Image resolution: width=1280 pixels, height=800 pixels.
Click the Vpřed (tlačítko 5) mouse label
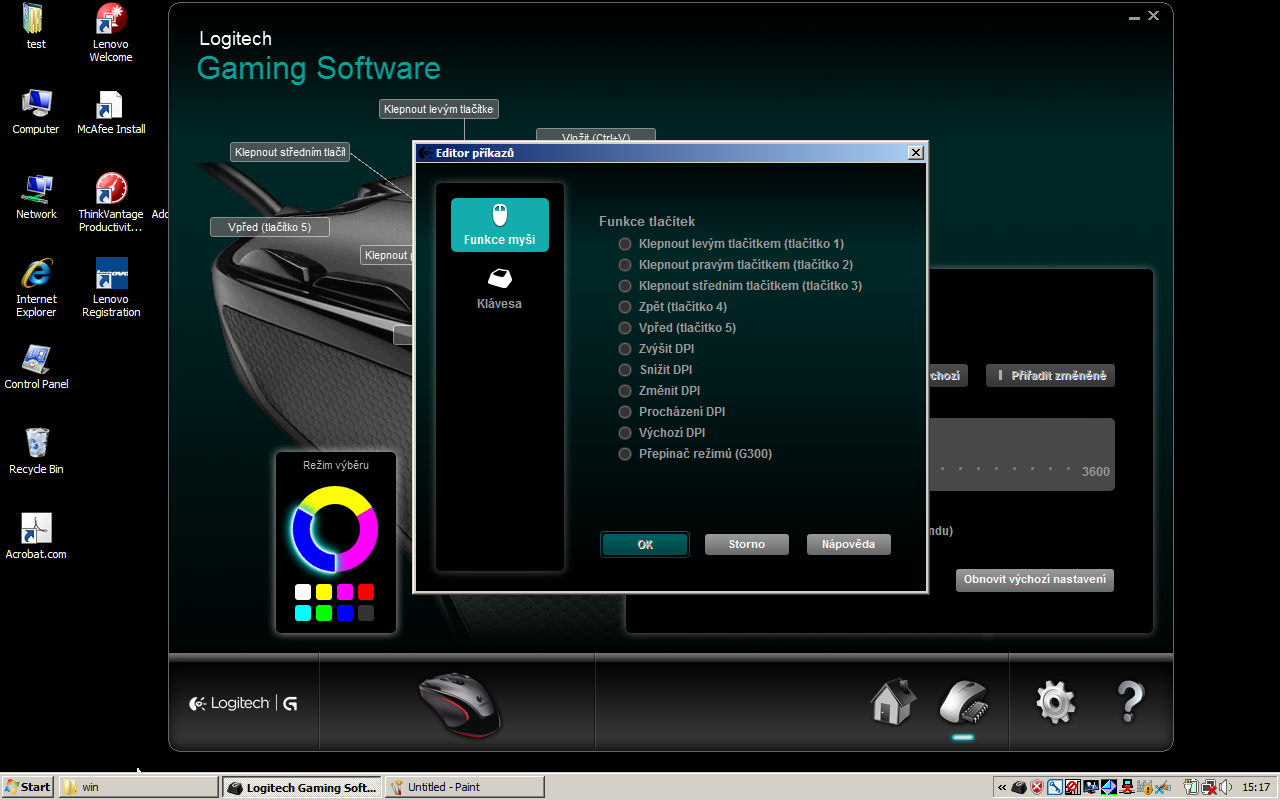(x=270, y=227)
